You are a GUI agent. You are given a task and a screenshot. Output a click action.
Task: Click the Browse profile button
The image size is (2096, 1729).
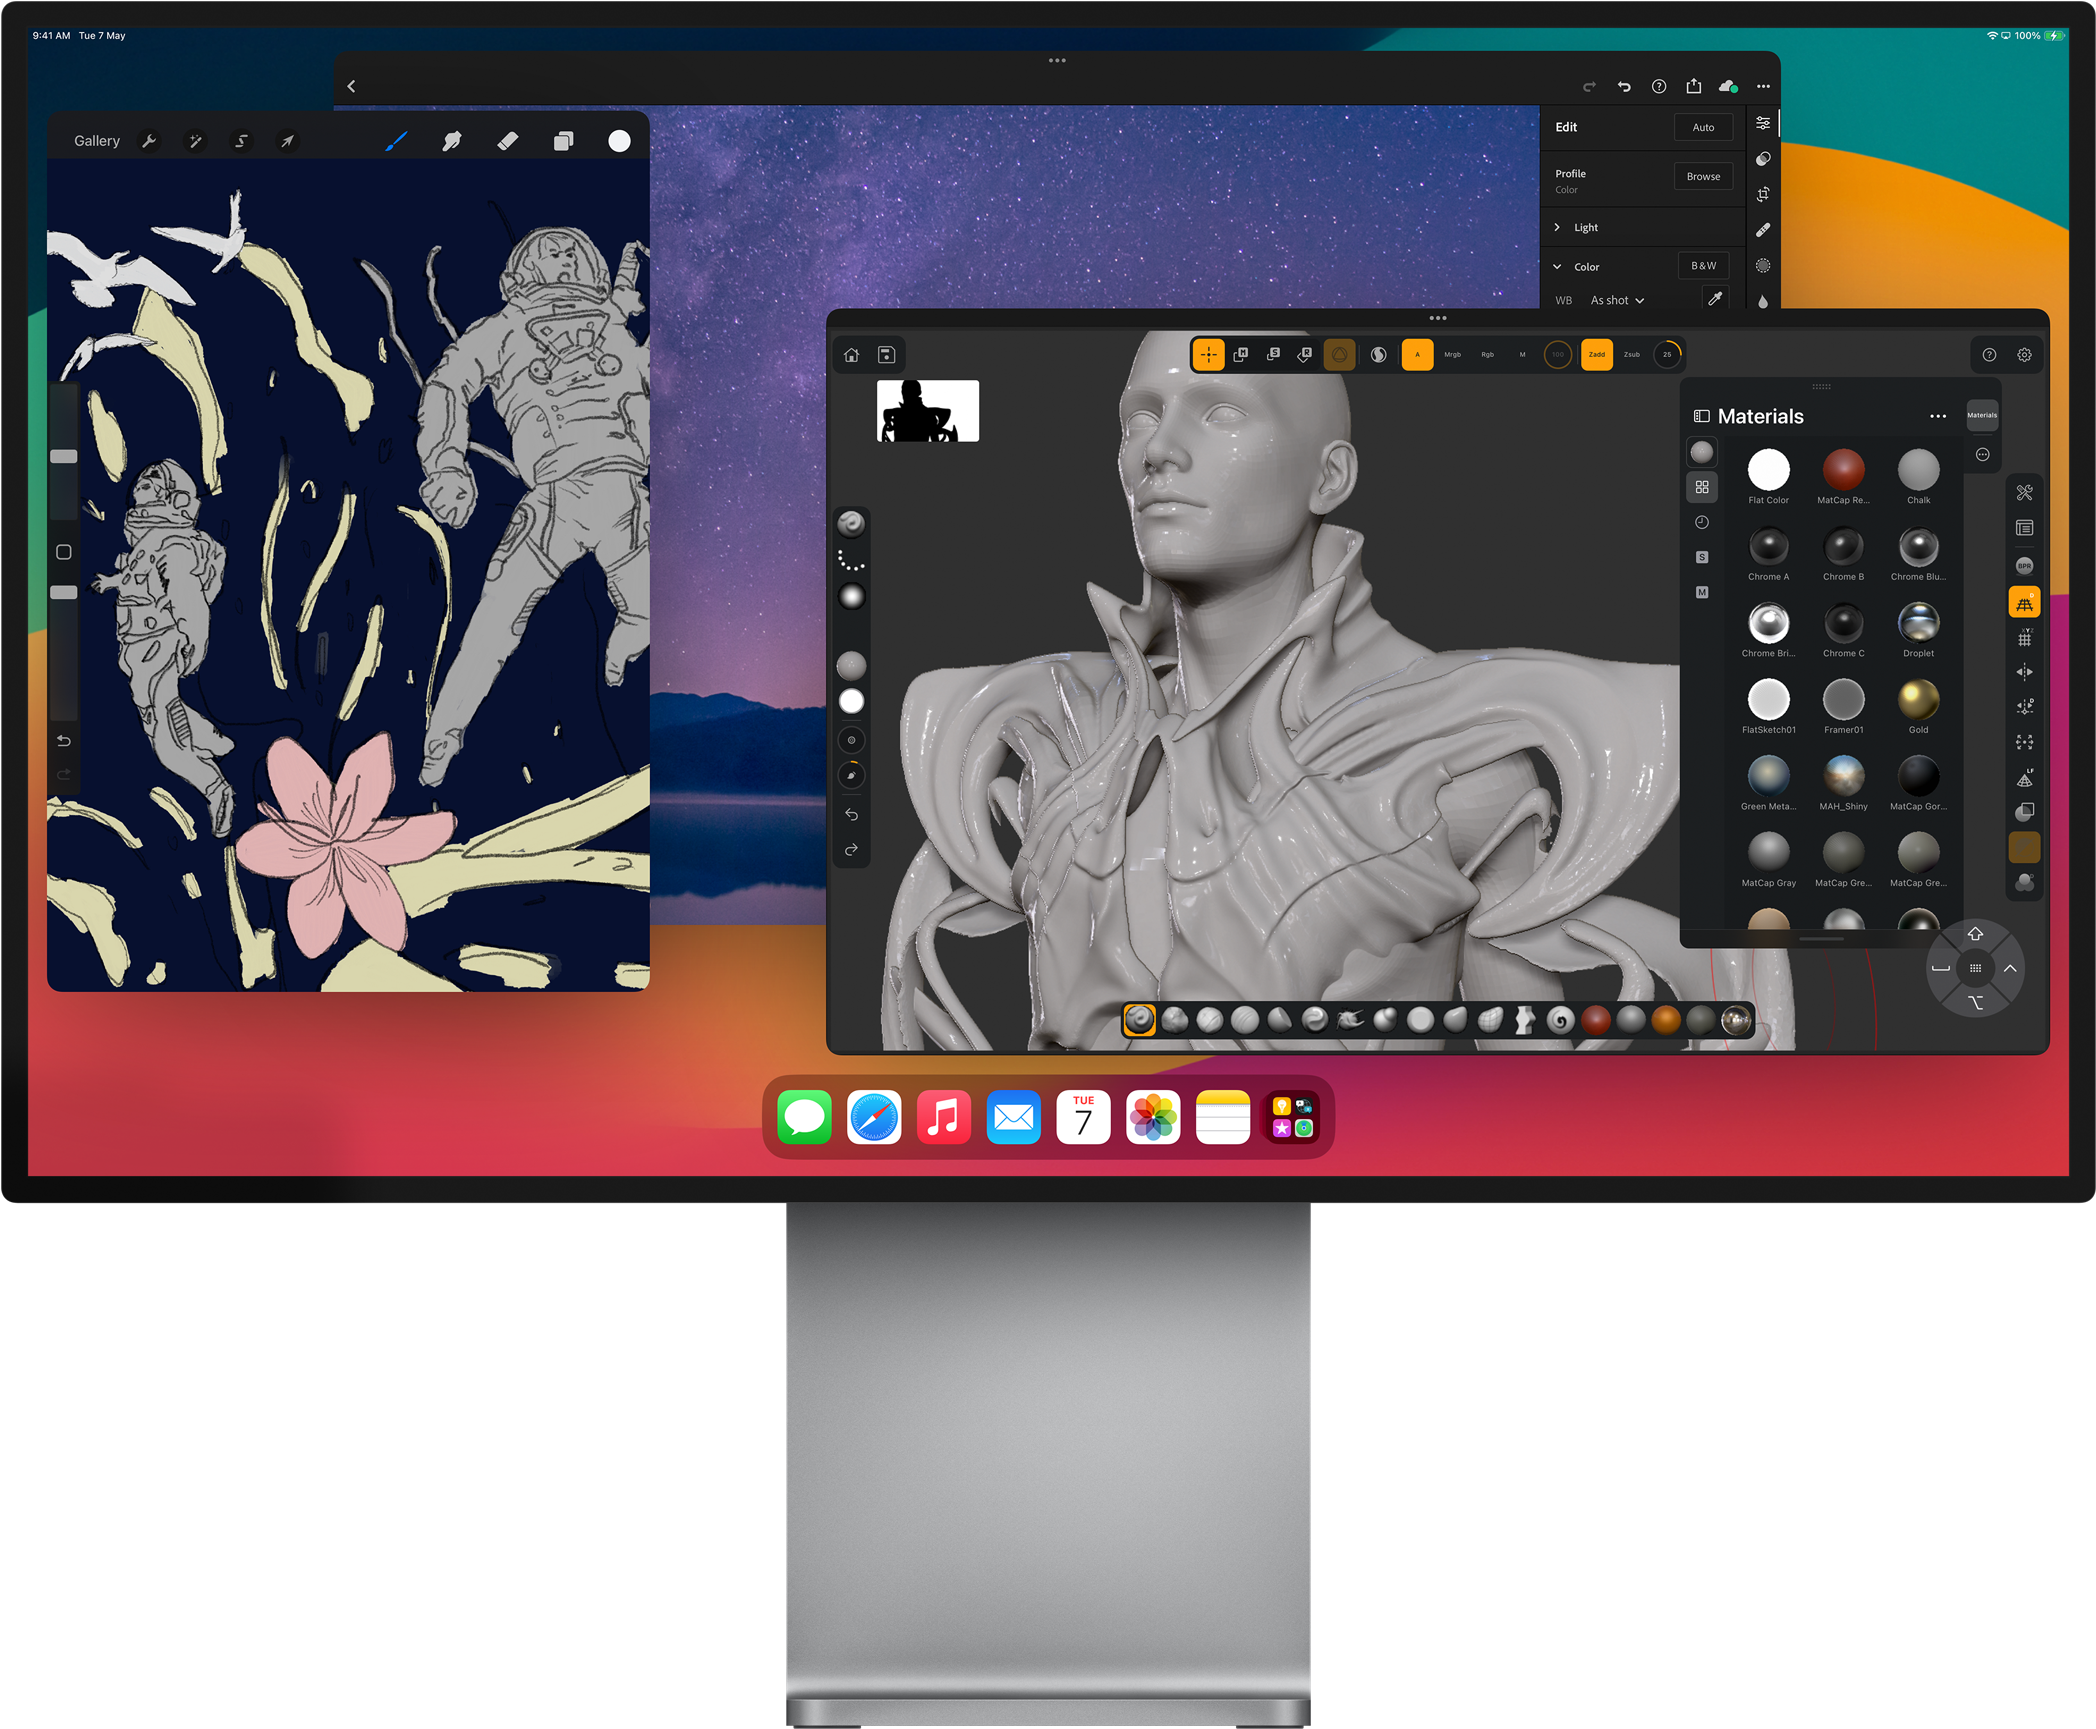click(x=1703, y=176)
